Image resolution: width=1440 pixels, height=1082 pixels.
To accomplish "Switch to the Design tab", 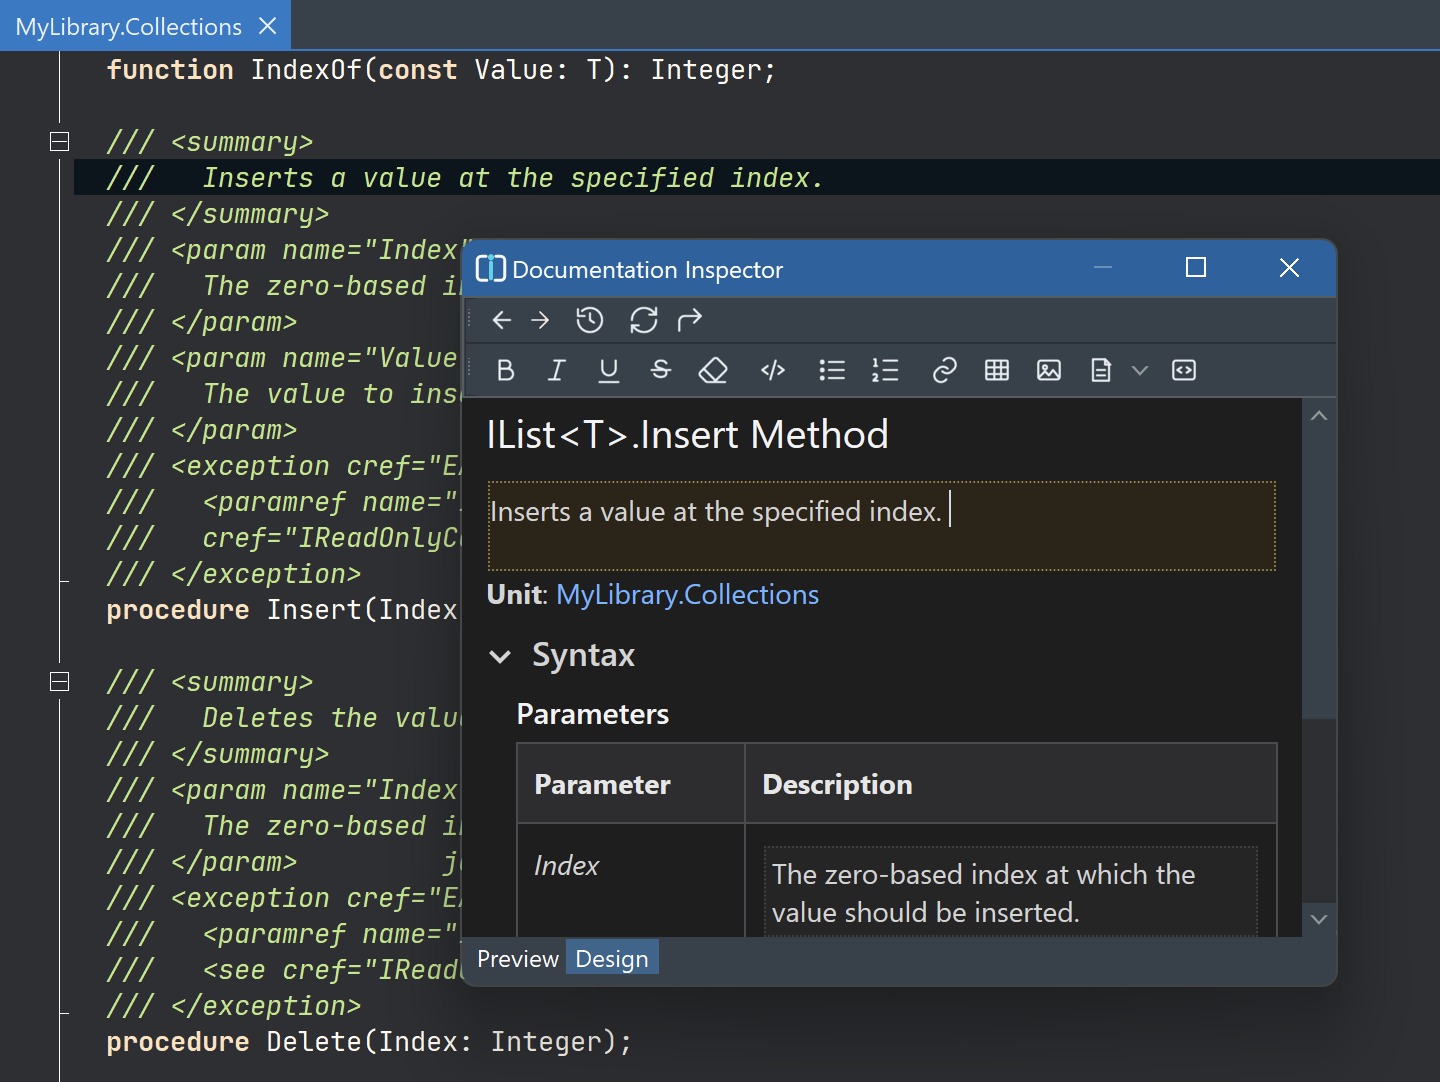I will coord(612,959).
